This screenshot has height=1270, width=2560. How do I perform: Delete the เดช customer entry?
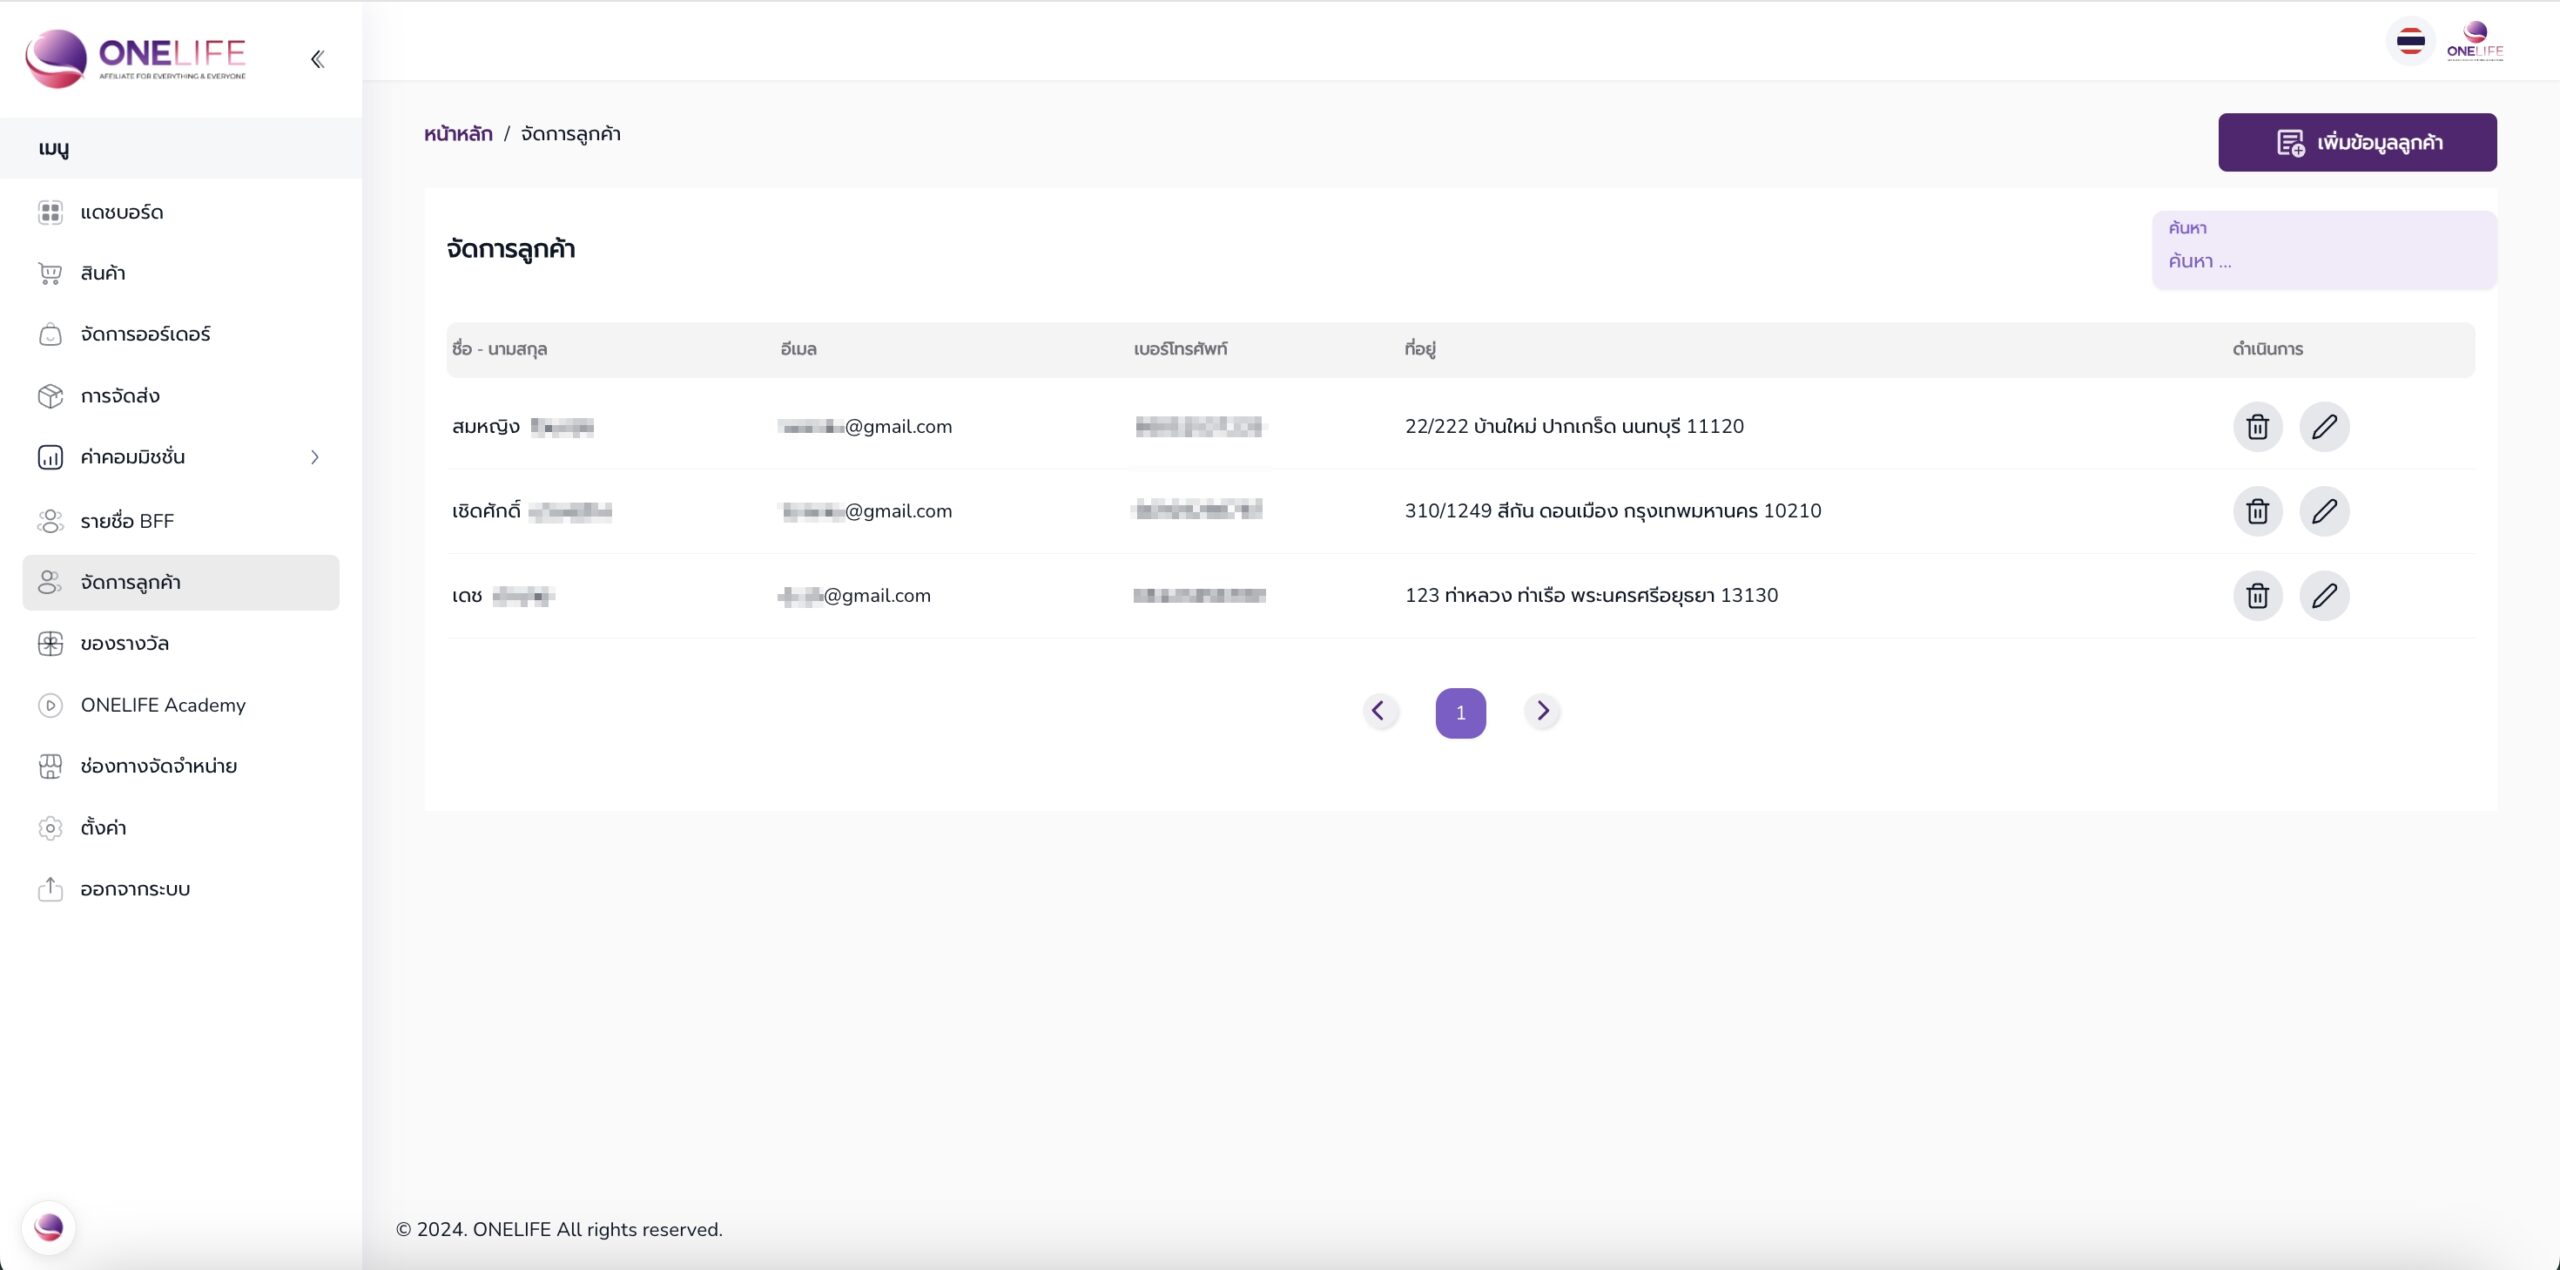[2257, 596]
